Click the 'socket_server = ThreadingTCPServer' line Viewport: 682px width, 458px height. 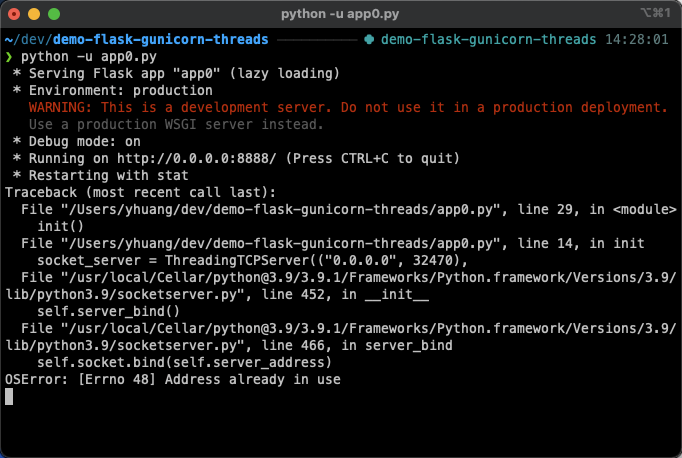click(252, 261)
